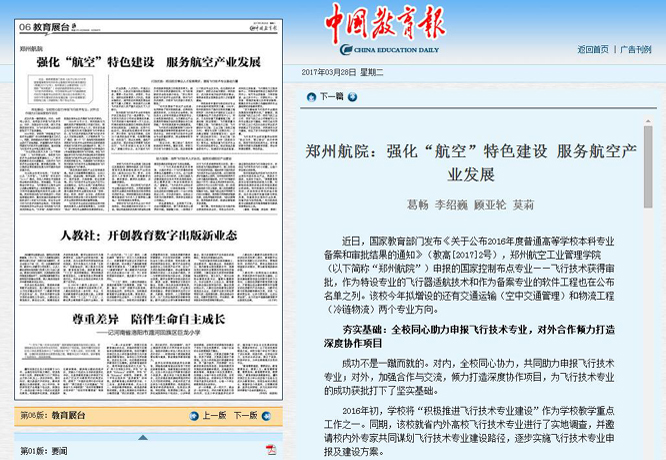Open the 下一篇 next article link

pos(331,97)
